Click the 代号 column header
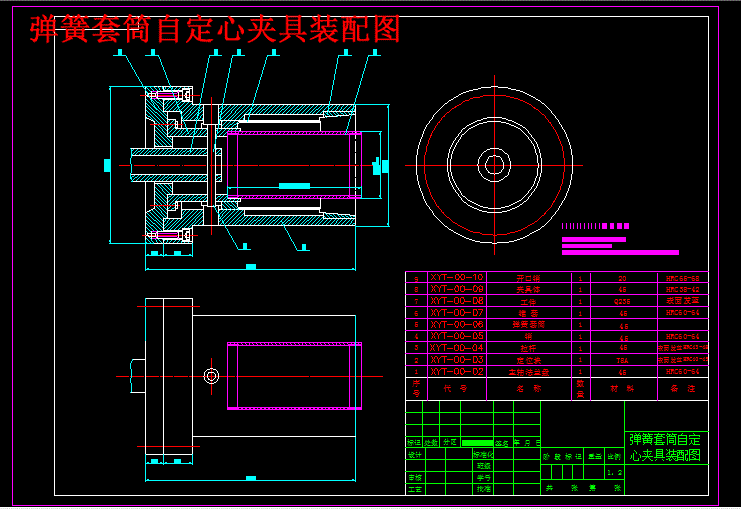 coord(456,388)
